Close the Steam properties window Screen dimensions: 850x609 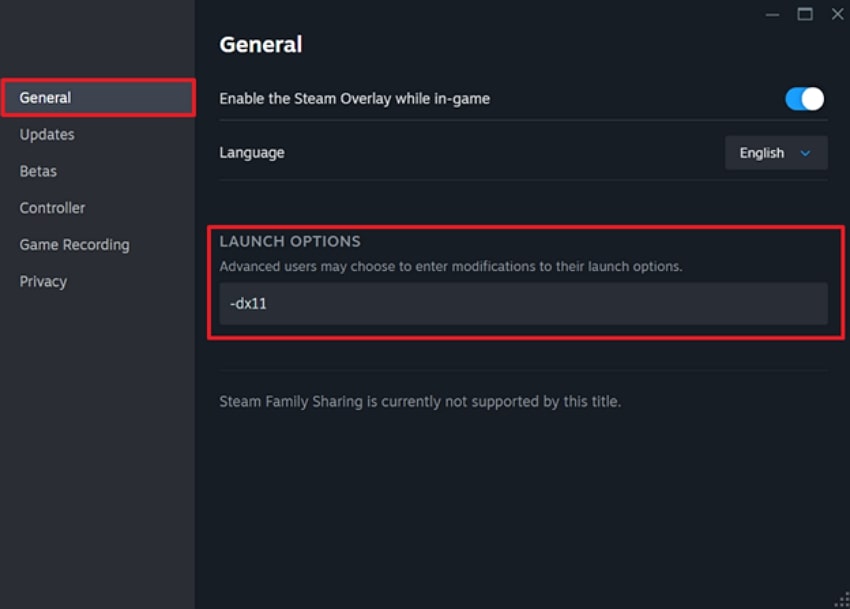coord(837,14)
